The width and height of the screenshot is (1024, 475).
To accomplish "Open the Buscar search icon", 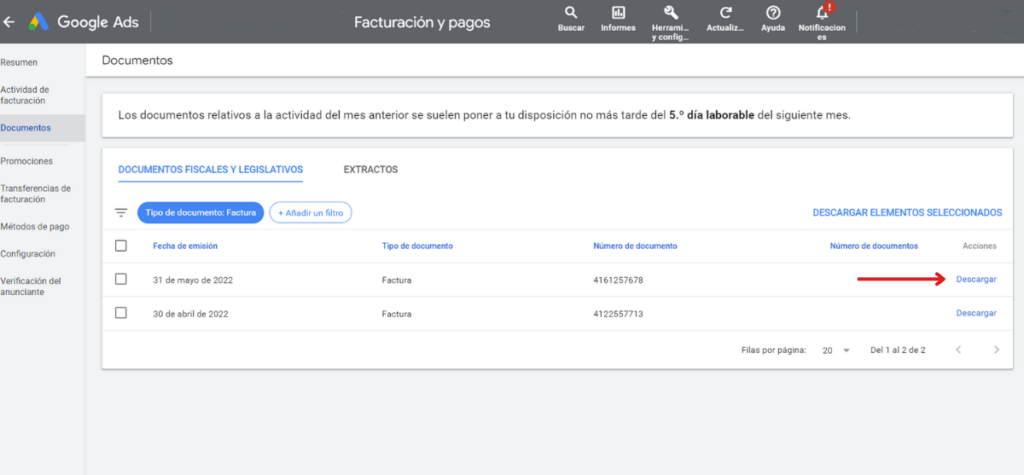I will tap(571, 14).
